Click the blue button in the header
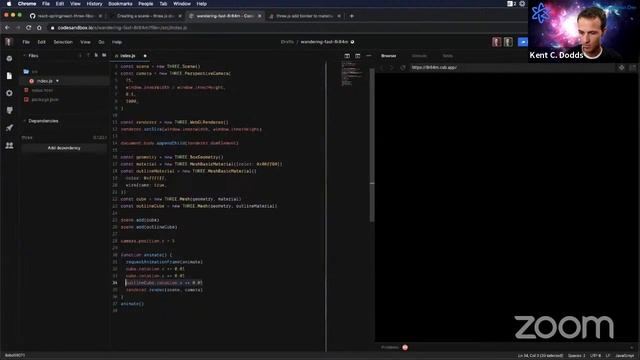The width and height of the screenshot is (640, 360). click(x=522, y=42)
